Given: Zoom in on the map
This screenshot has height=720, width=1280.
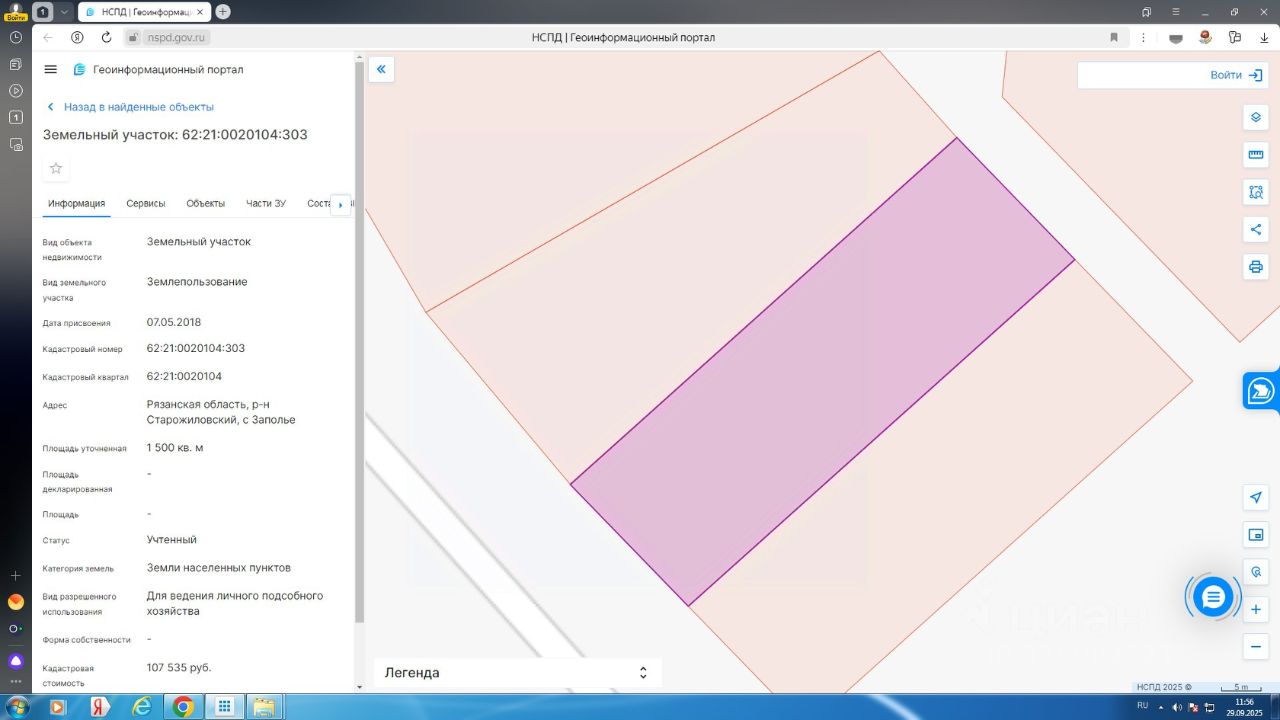Looking at the screenshot, I should (1256, 609).
